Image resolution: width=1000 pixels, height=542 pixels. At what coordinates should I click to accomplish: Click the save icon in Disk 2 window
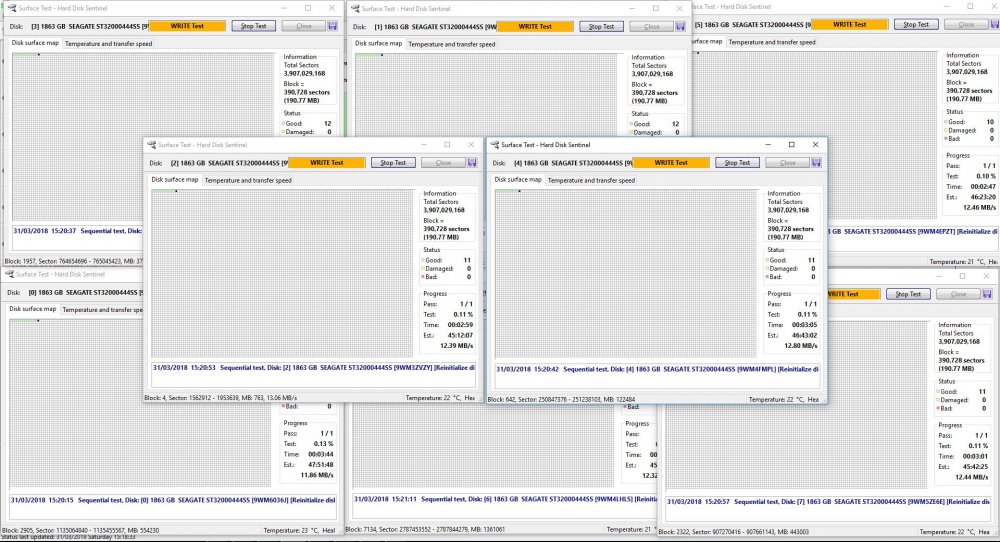click(x=472, y=163)
